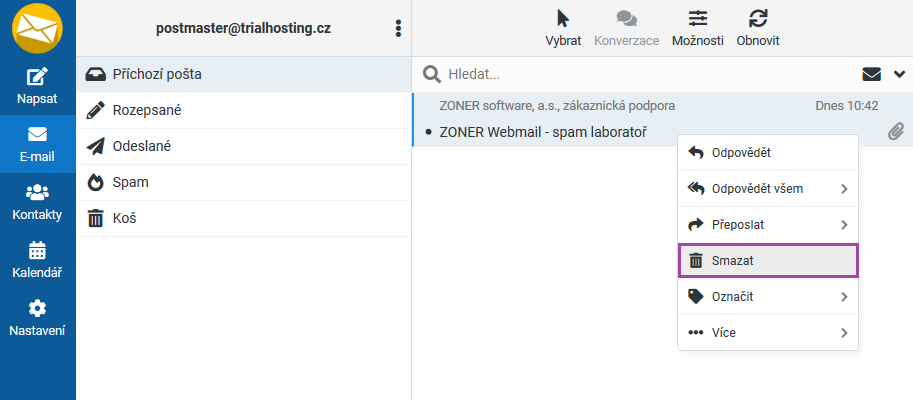Expand the mail filter chevron
This screenshot has width=913, height=400.
(899, 73)
